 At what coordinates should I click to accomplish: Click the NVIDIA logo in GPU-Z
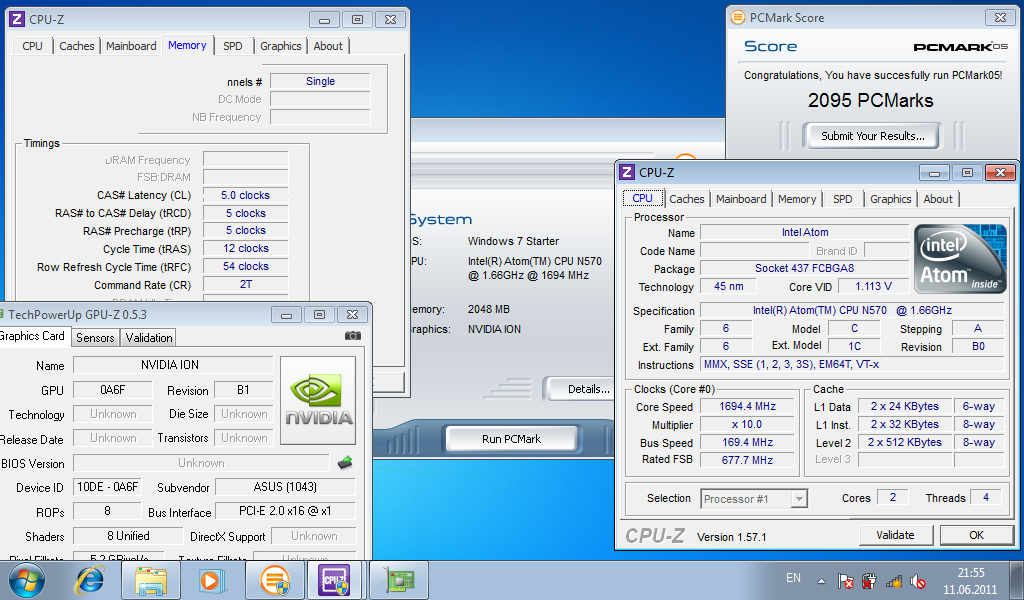(318, 400)
